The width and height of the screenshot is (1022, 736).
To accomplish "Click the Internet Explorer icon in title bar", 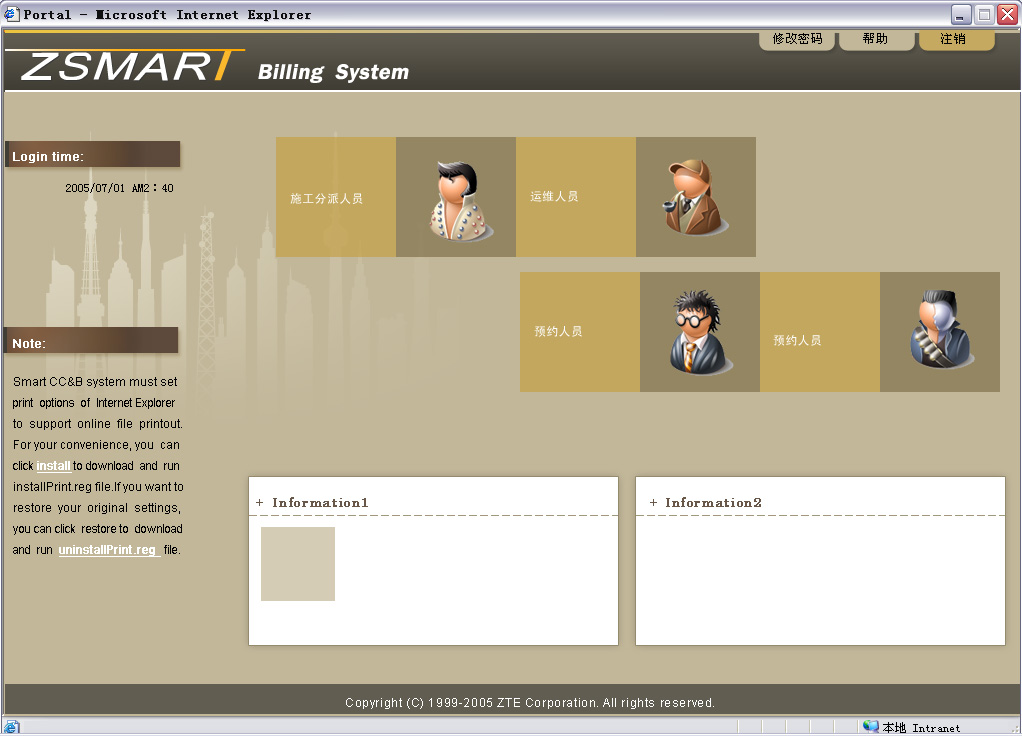I will (12, 14).
